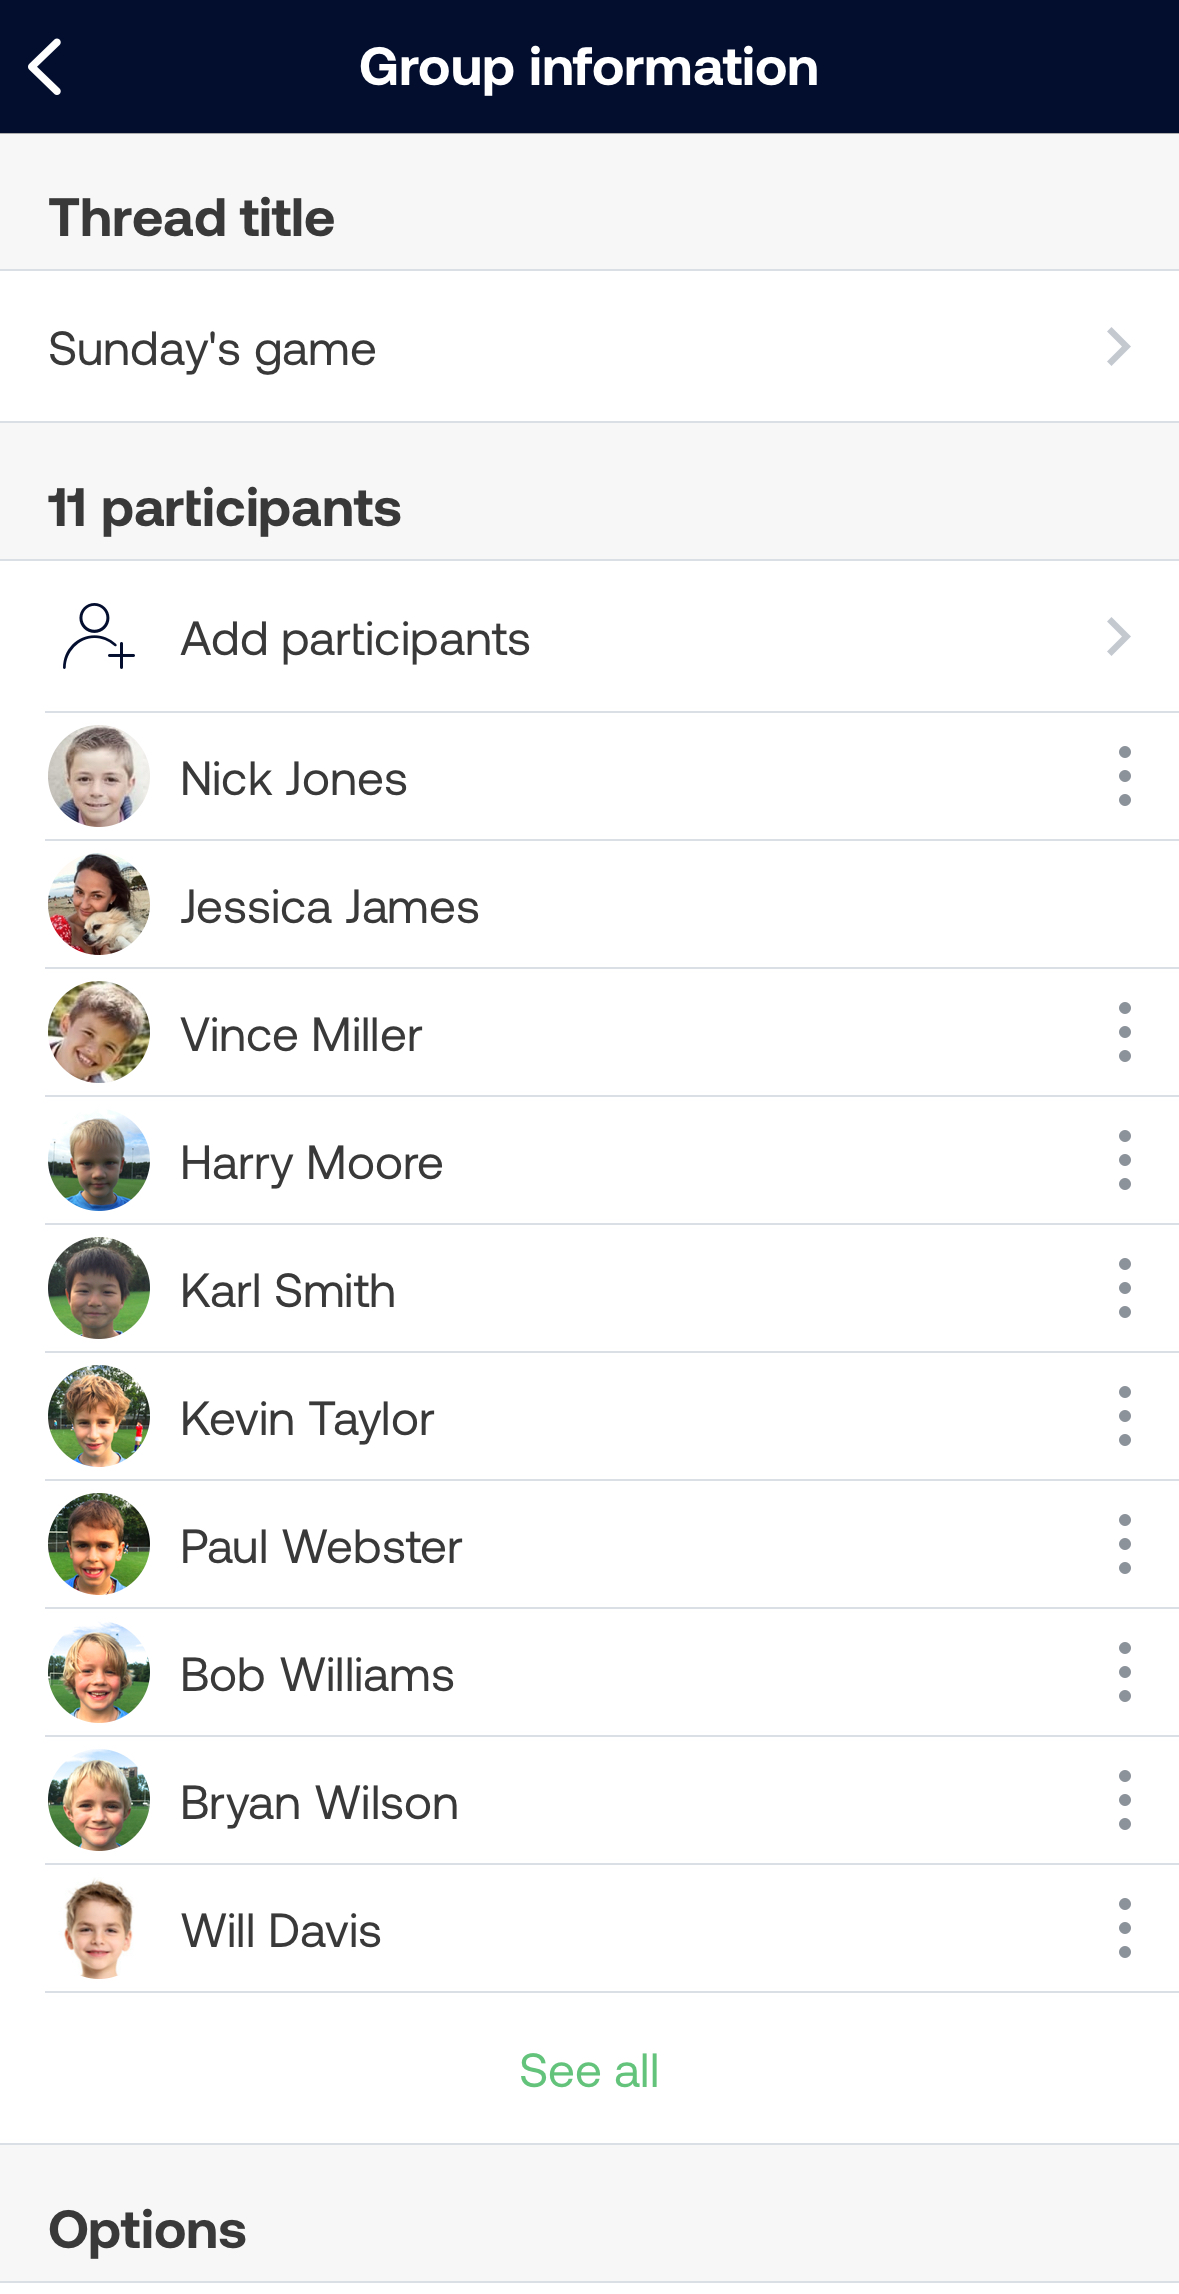Go back using the header arrow
Image resolution: width=1179 pixels, height=2294 pixels.
click(x=45, y=67)
